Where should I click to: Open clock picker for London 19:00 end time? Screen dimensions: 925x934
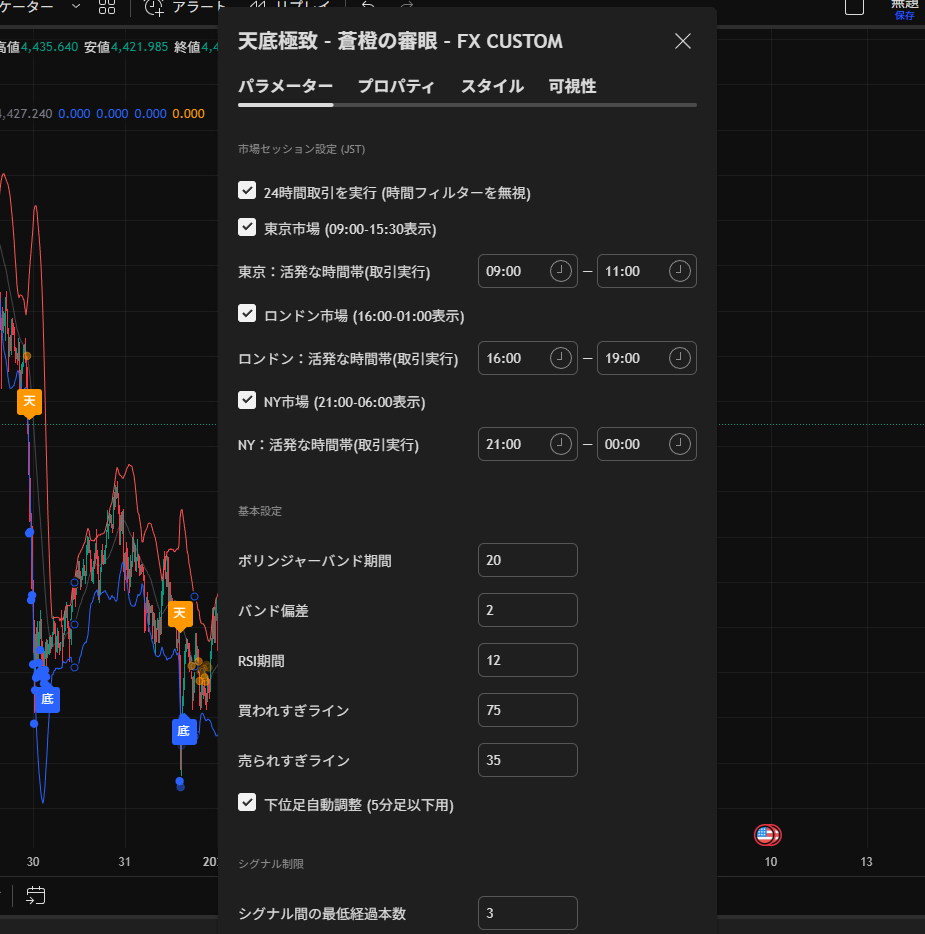click(680, 358)
